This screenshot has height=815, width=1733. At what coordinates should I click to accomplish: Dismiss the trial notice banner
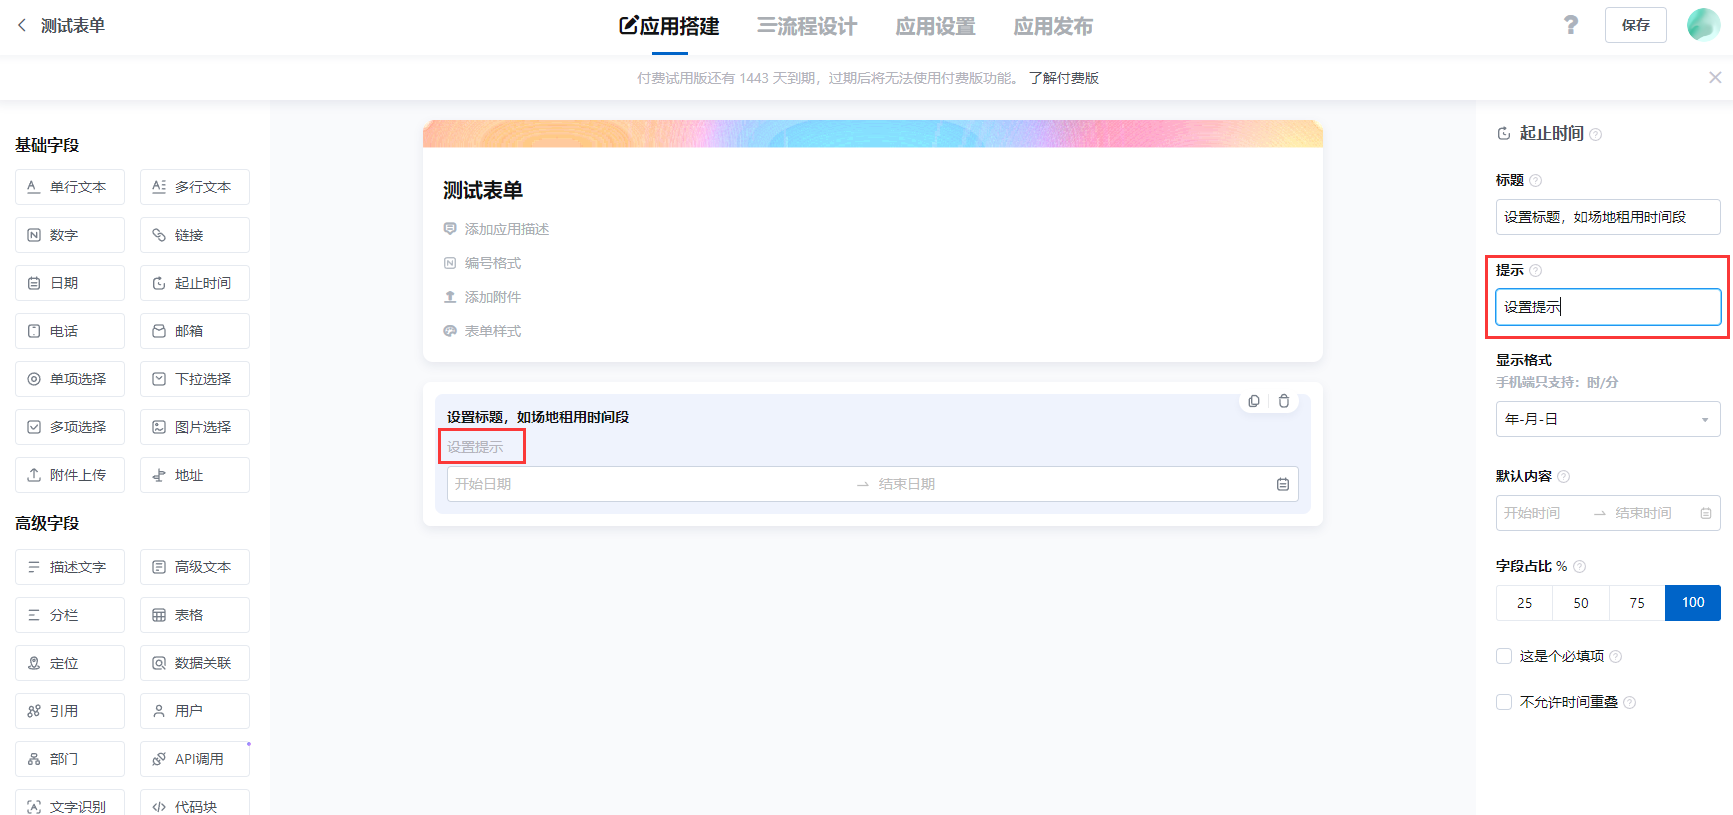[1715, 77]
